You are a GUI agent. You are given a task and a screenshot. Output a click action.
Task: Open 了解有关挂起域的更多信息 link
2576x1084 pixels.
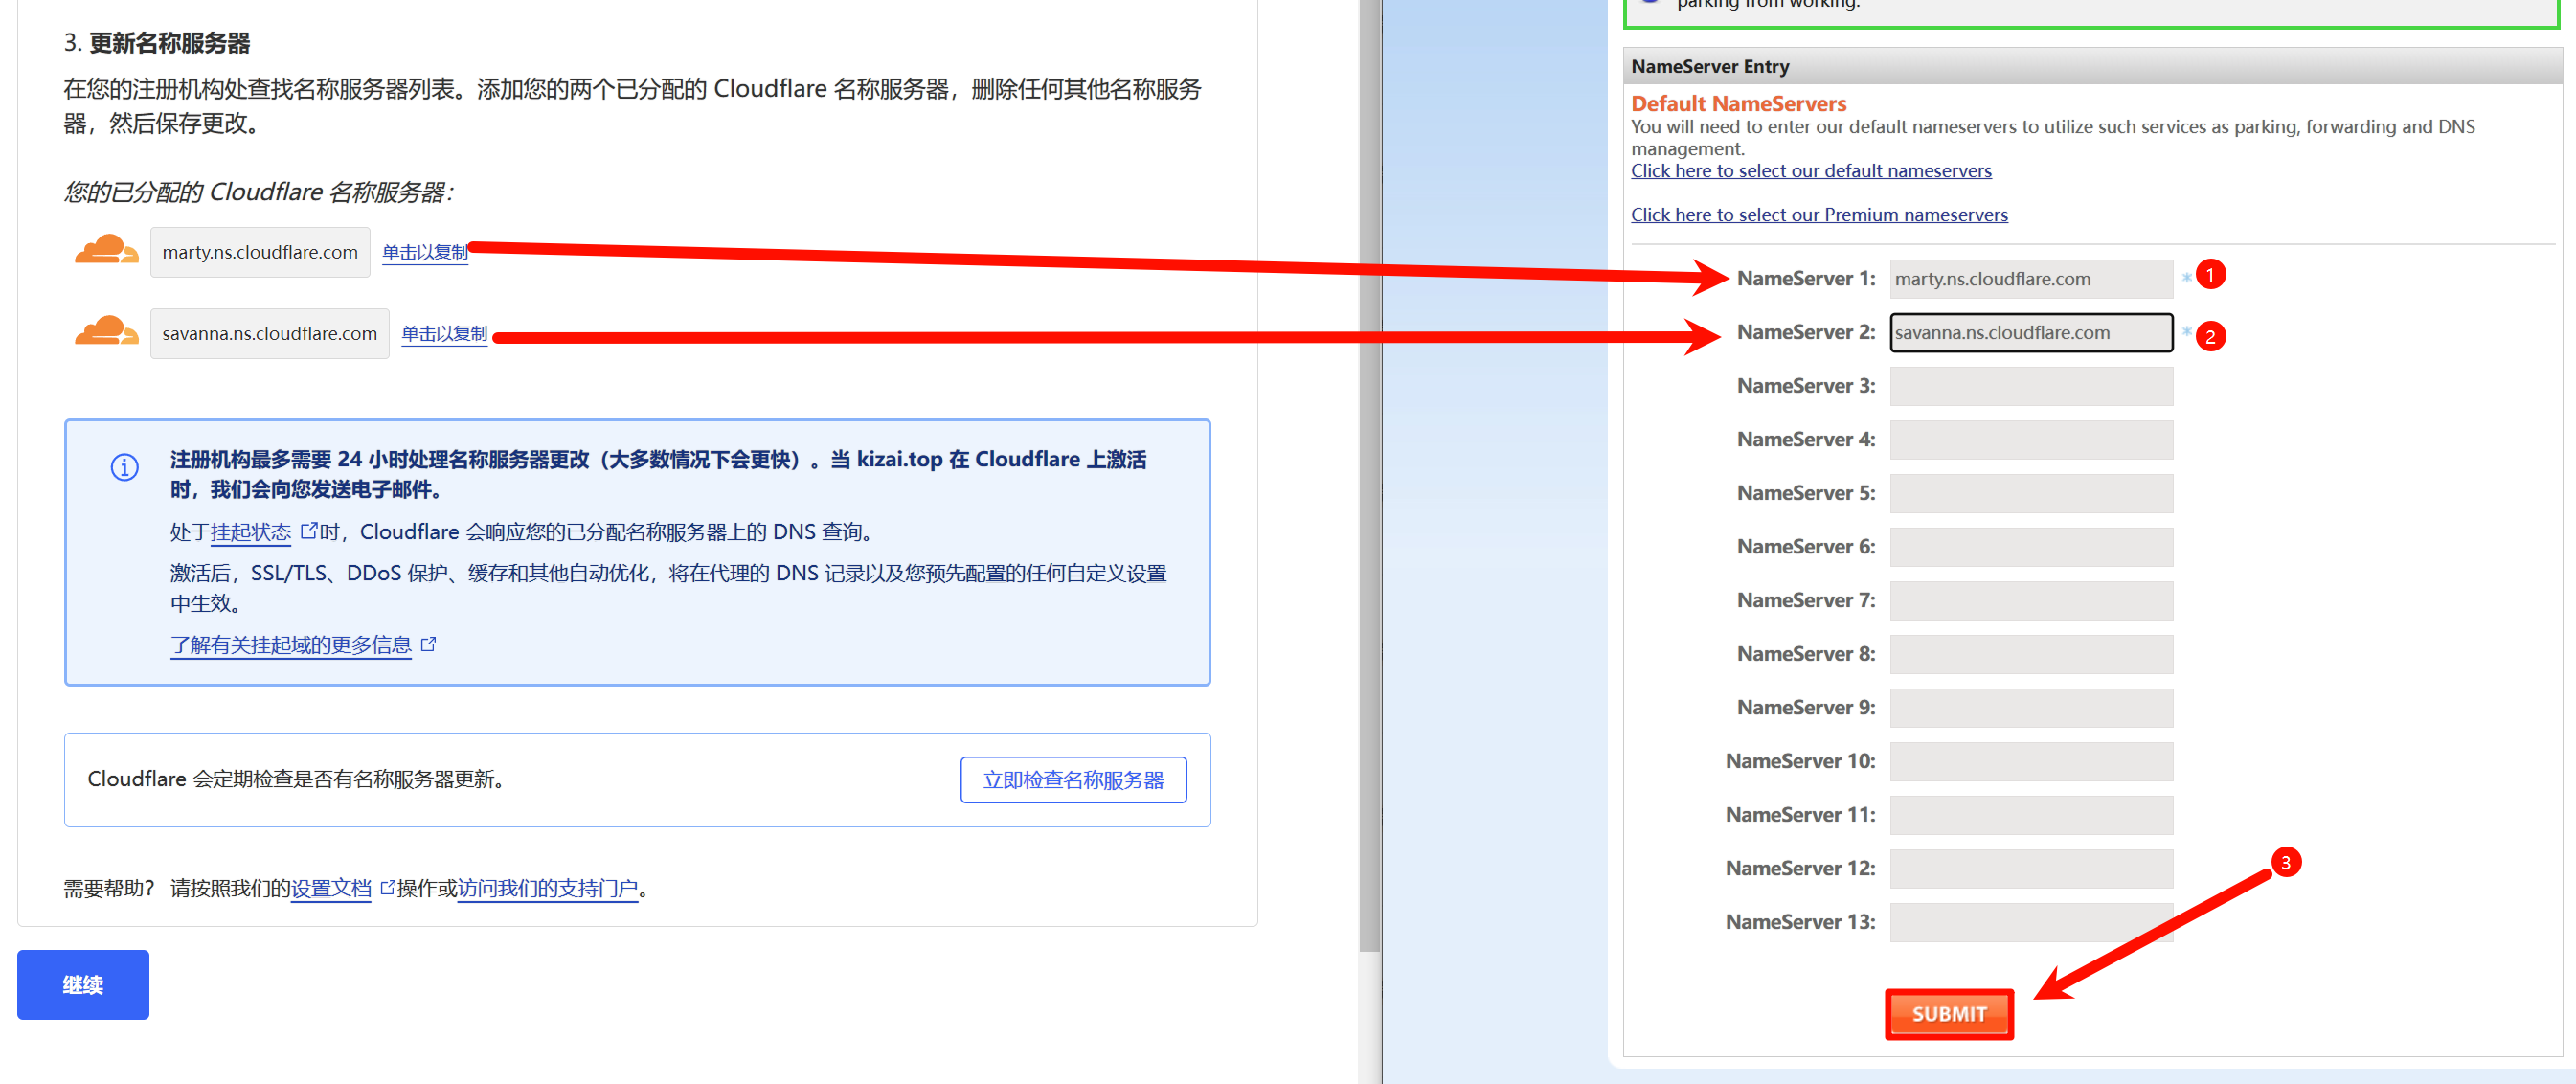[291, 645]
